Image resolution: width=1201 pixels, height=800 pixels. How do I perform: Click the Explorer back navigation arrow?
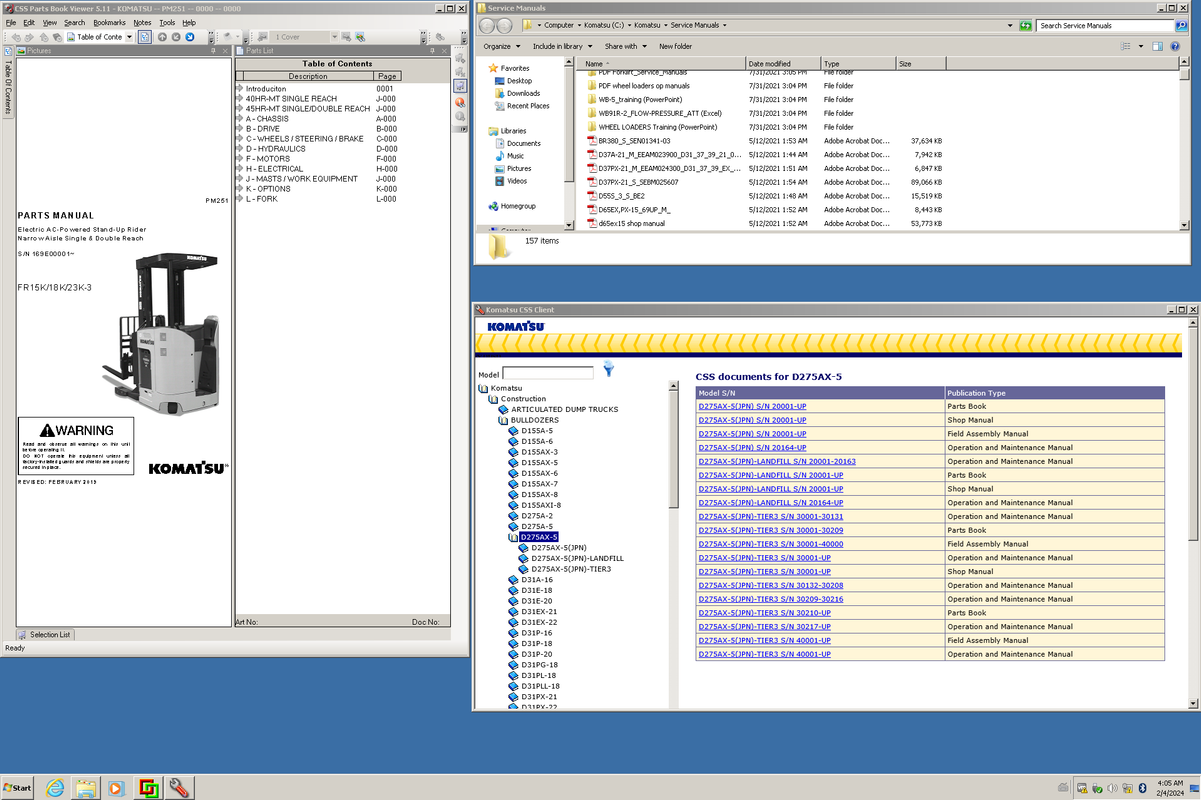pos(489,26)
